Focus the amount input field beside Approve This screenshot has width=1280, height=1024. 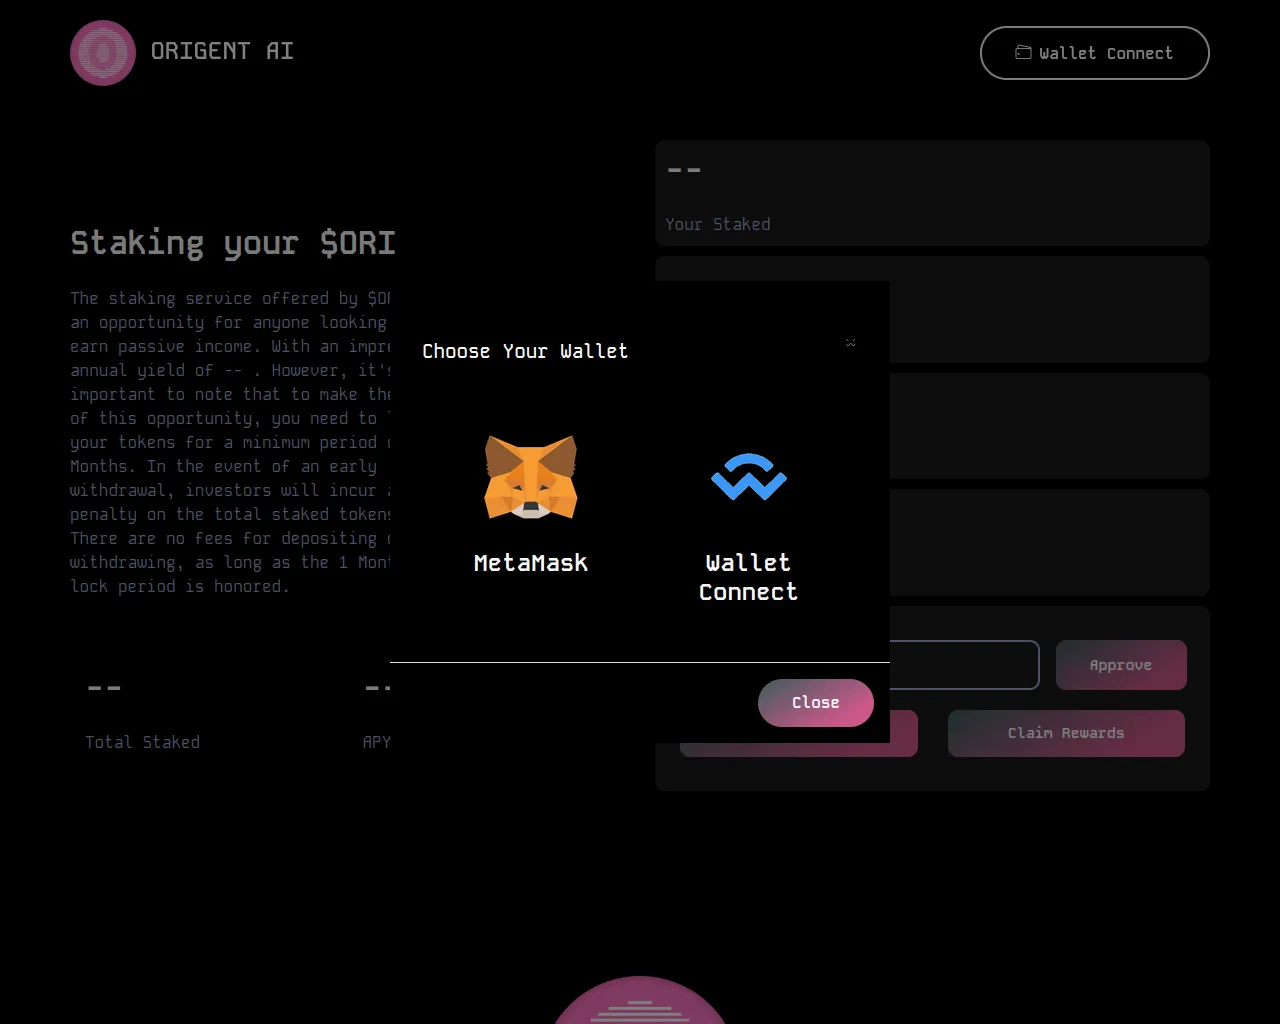963,665
